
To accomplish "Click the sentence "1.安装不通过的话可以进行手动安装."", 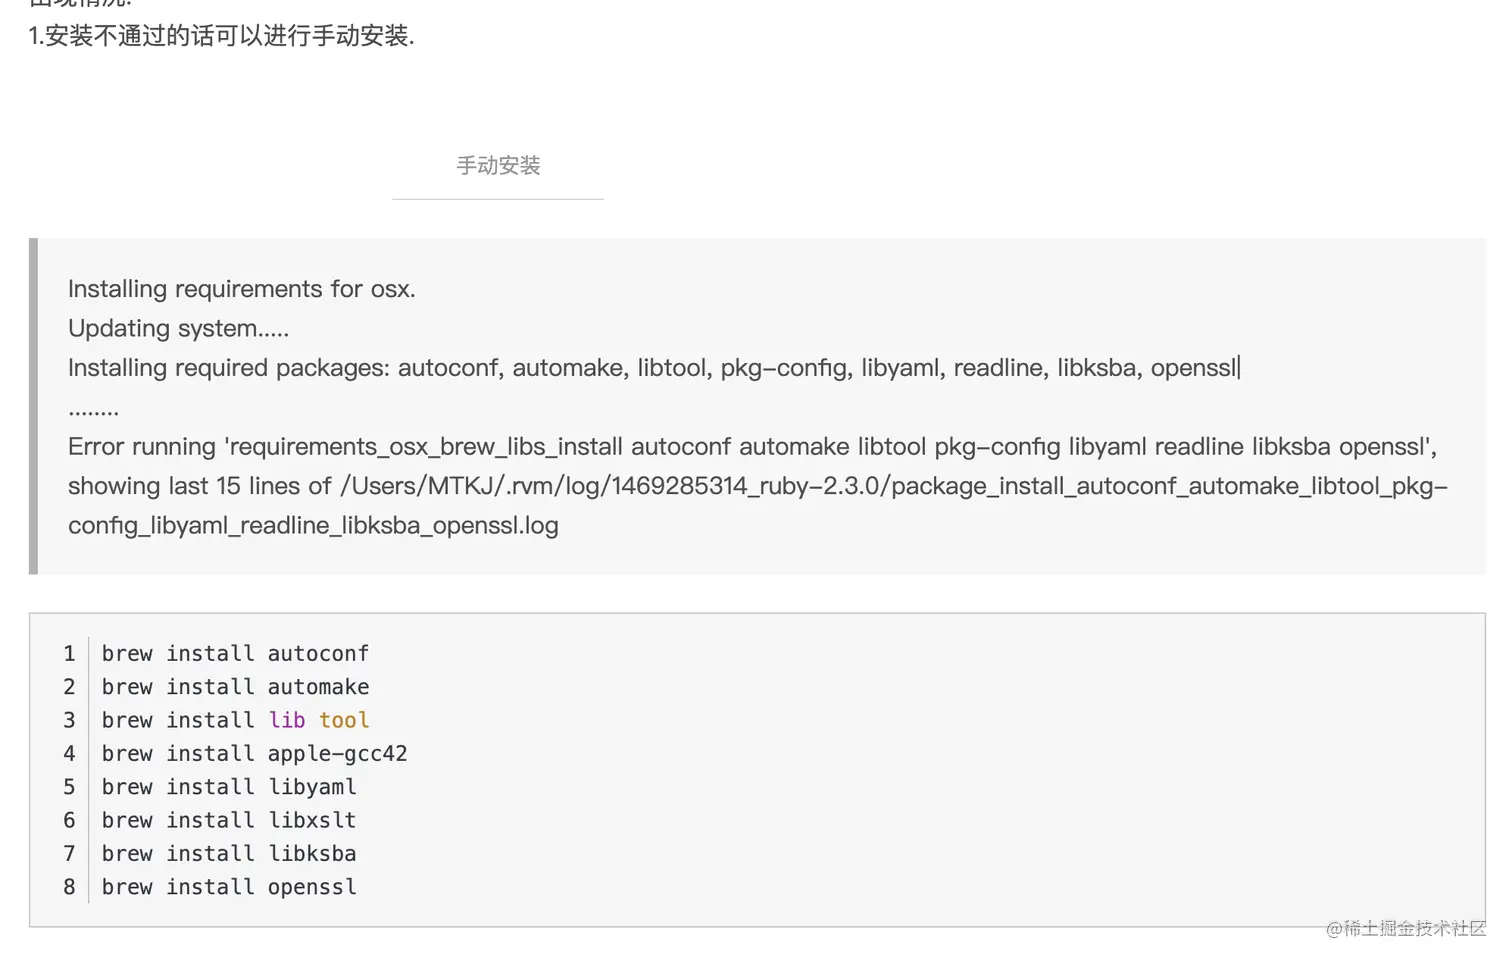I will click(221, 37).
